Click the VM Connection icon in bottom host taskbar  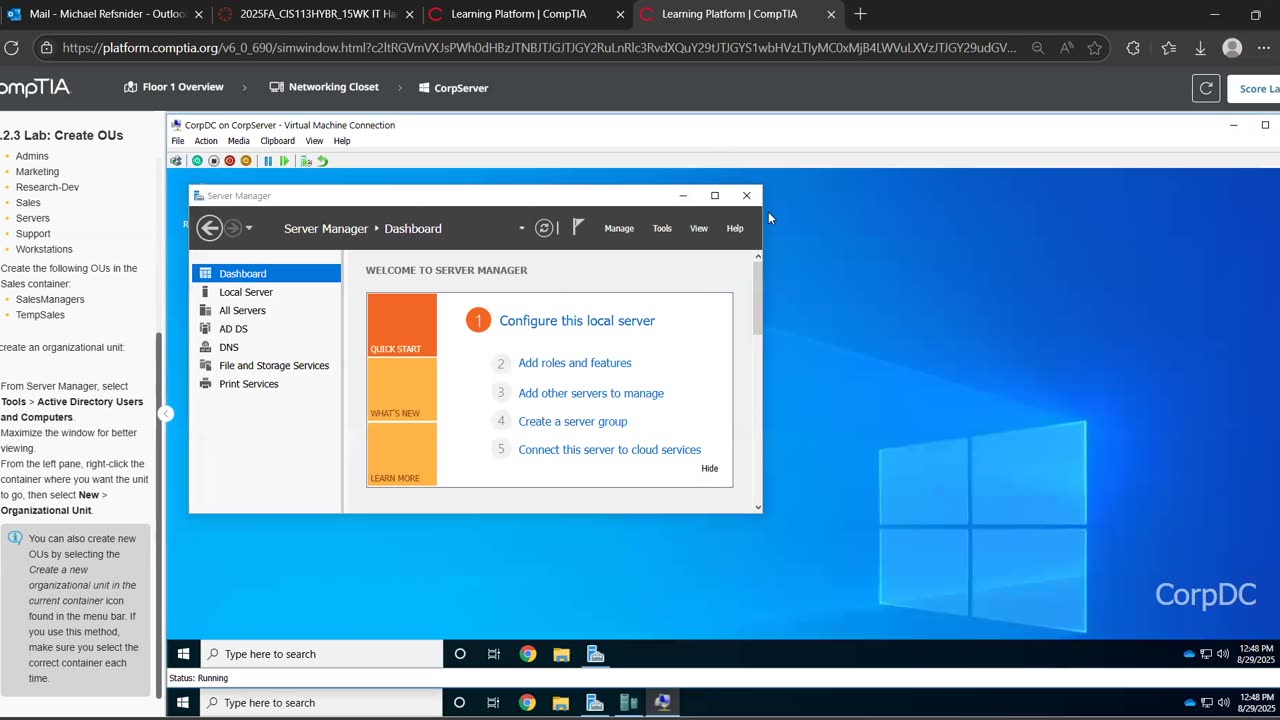662,703
